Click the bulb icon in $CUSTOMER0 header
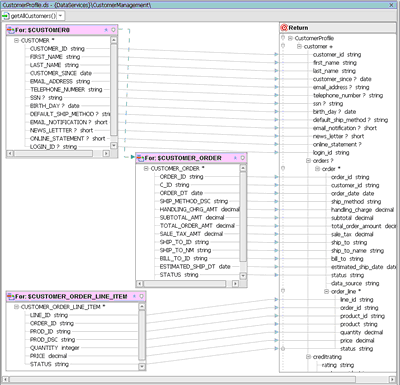 113,30
